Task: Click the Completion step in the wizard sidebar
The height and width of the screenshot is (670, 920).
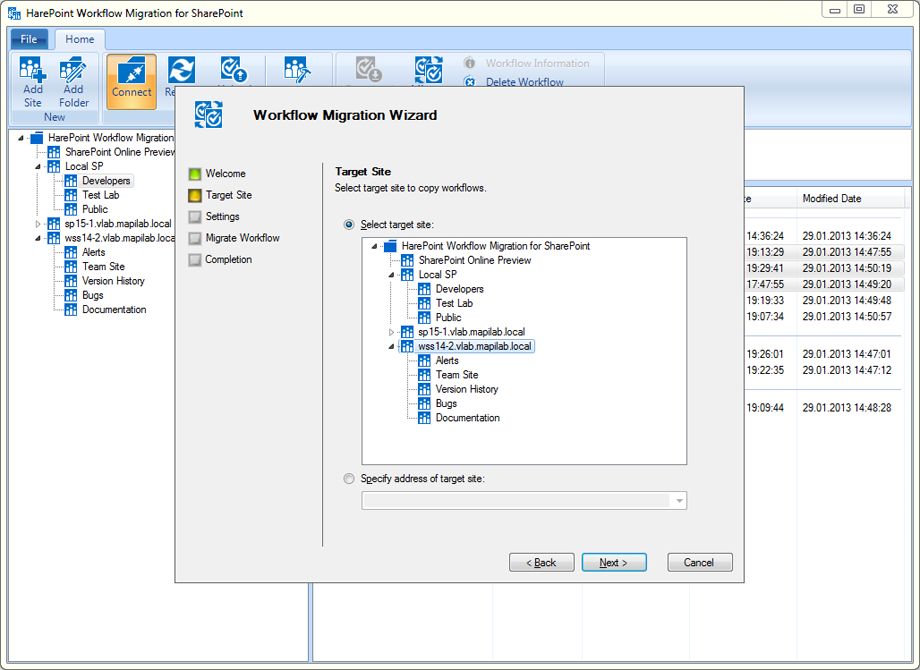Action: (x=228, y=259)
